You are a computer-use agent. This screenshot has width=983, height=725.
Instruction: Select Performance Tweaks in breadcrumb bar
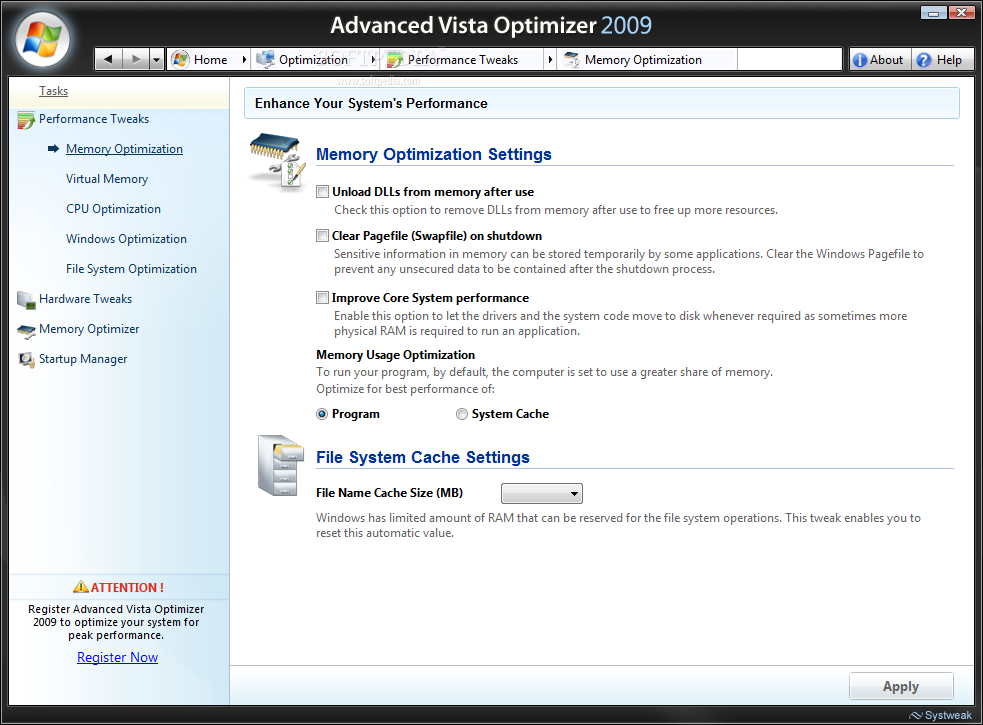463,60
